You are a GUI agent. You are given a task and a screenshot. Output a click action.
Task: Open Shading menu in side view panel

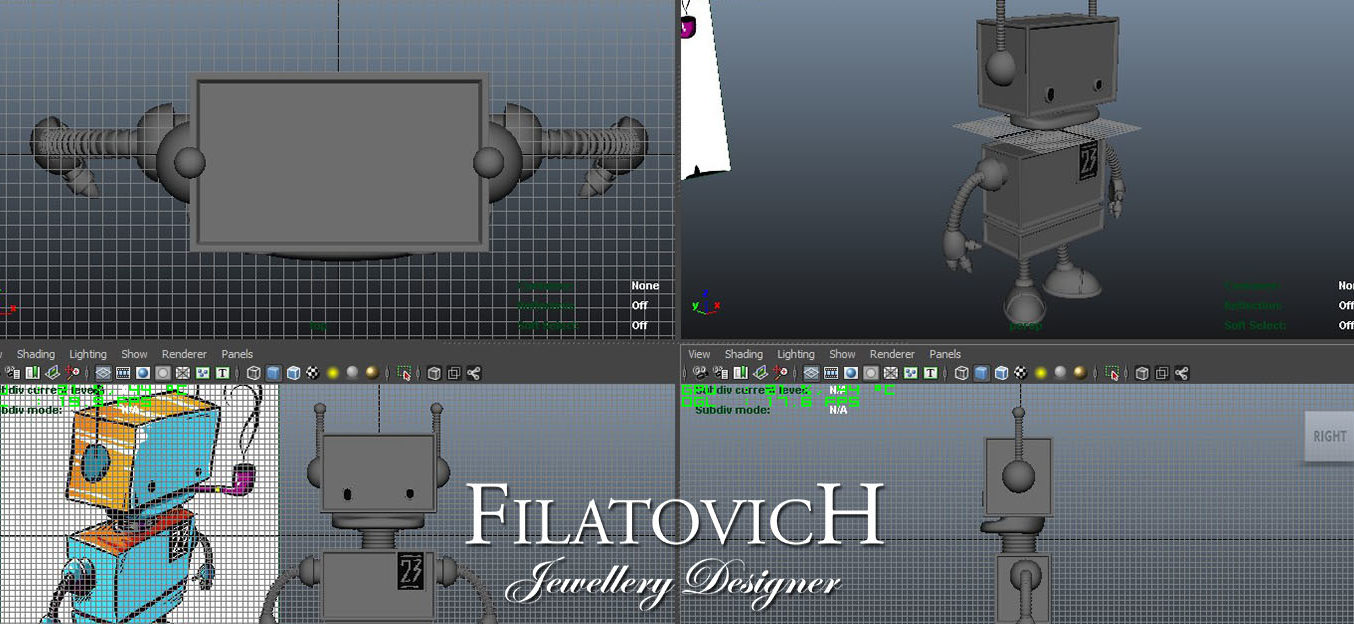tap(744, 354)
